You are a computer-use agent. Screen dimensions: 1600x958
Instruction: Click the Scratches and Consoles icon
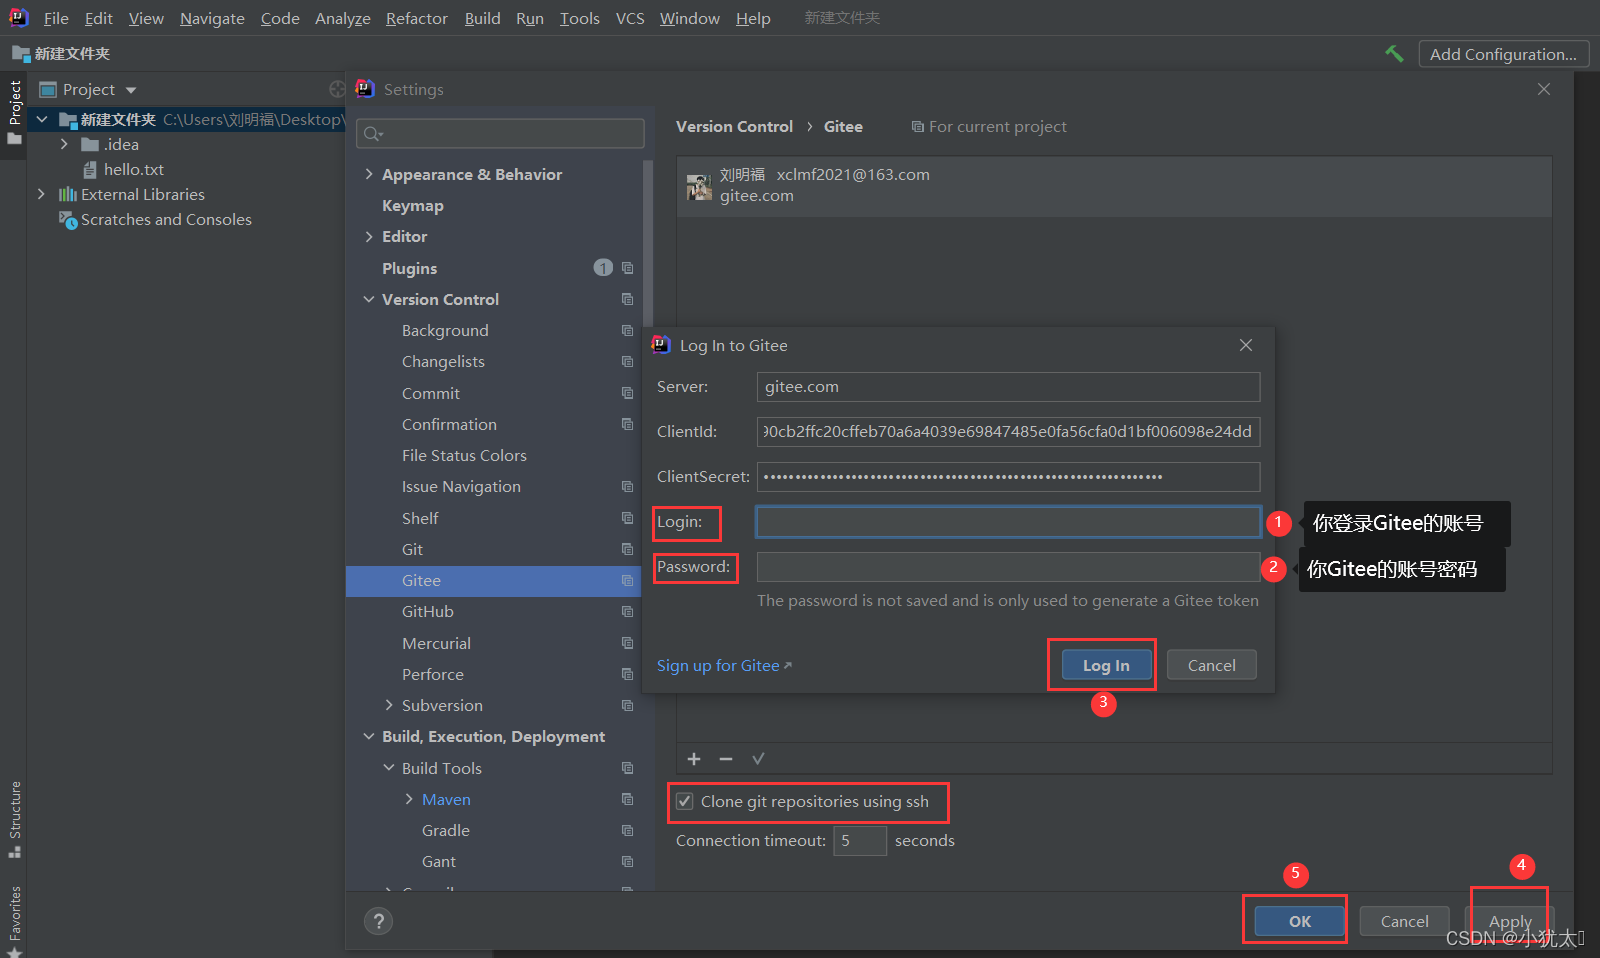coord(68,219)
